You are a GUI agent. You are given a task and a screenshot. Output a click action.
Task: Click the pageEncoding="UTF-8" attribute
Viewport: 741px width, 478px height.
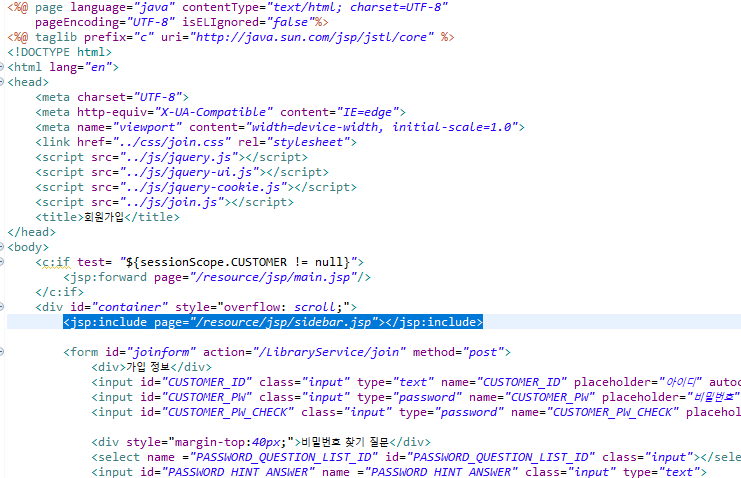tap(105, 22)
